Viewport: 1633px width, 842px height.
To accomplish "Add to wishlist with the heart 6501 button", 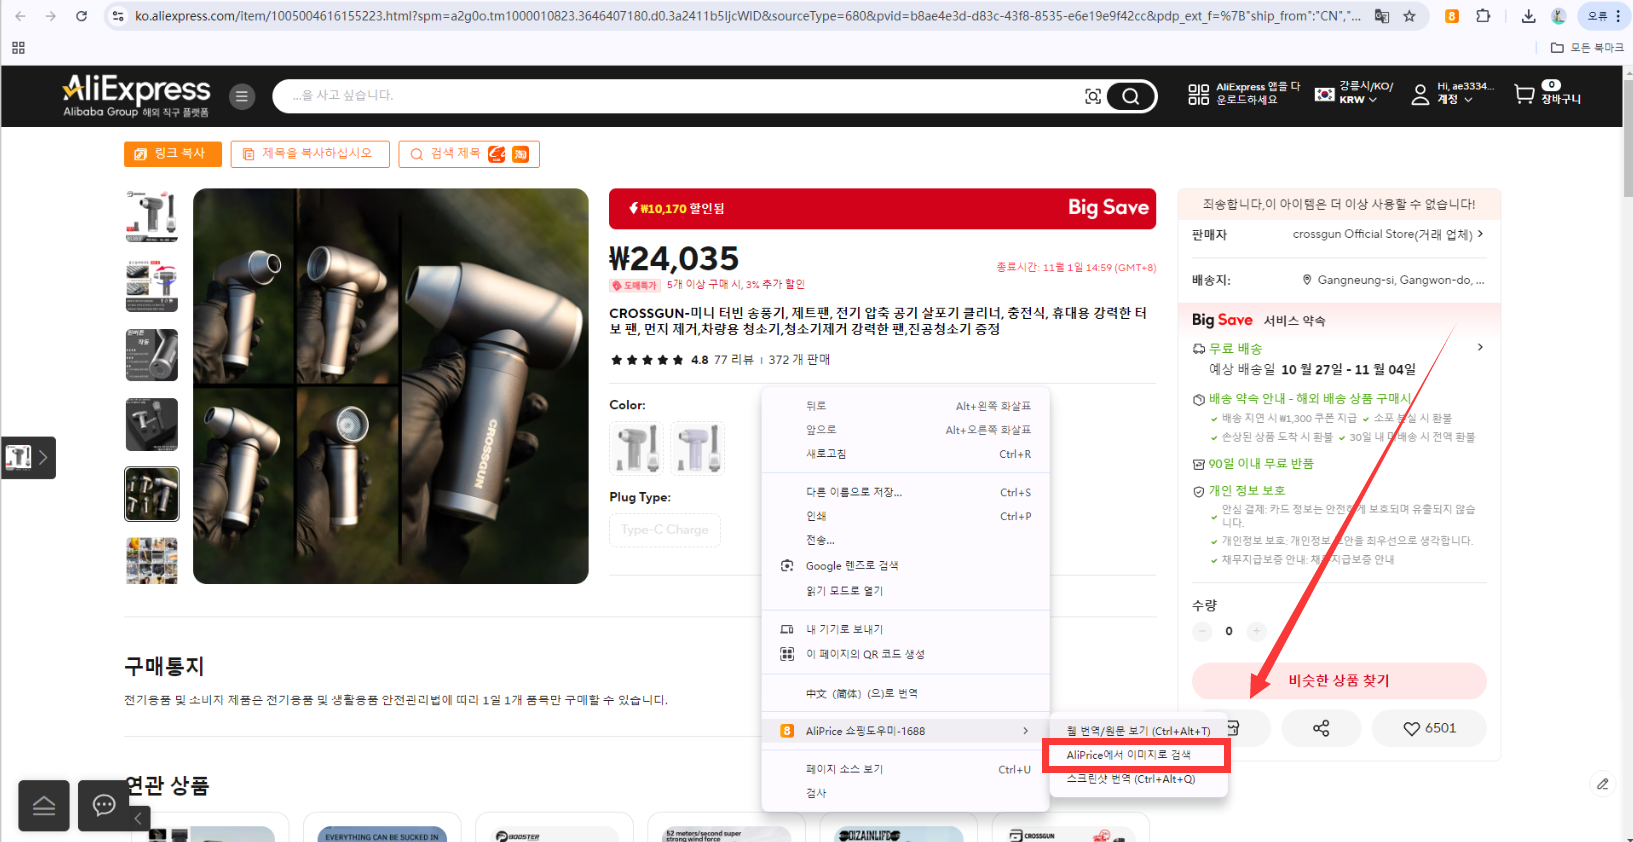I will tap(1429, 728).
